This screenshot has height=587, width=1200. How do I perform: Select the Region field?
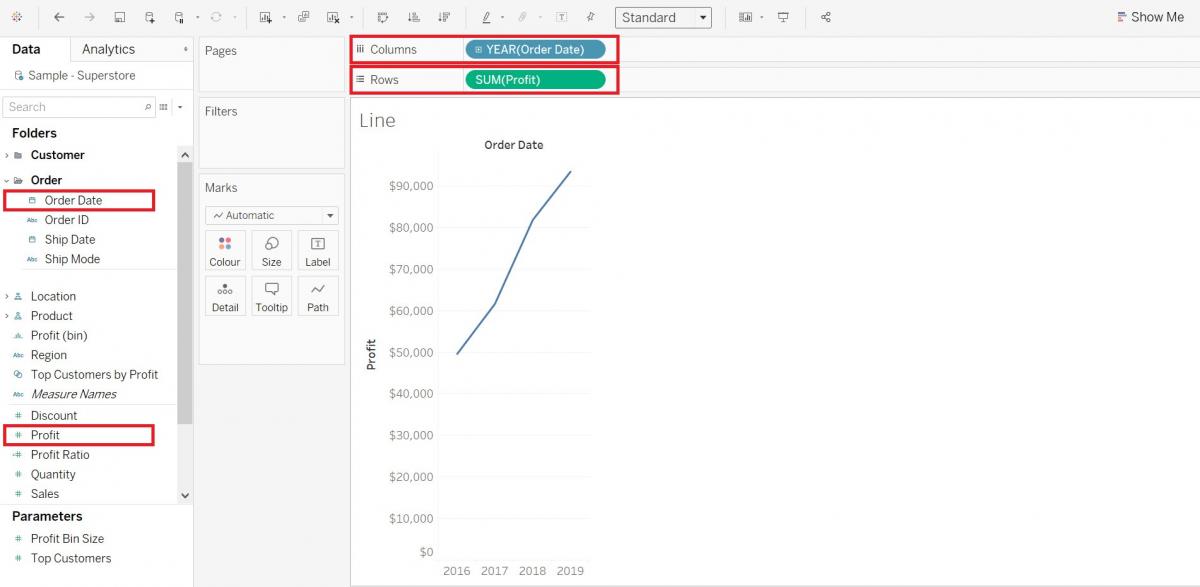[49, 355]
